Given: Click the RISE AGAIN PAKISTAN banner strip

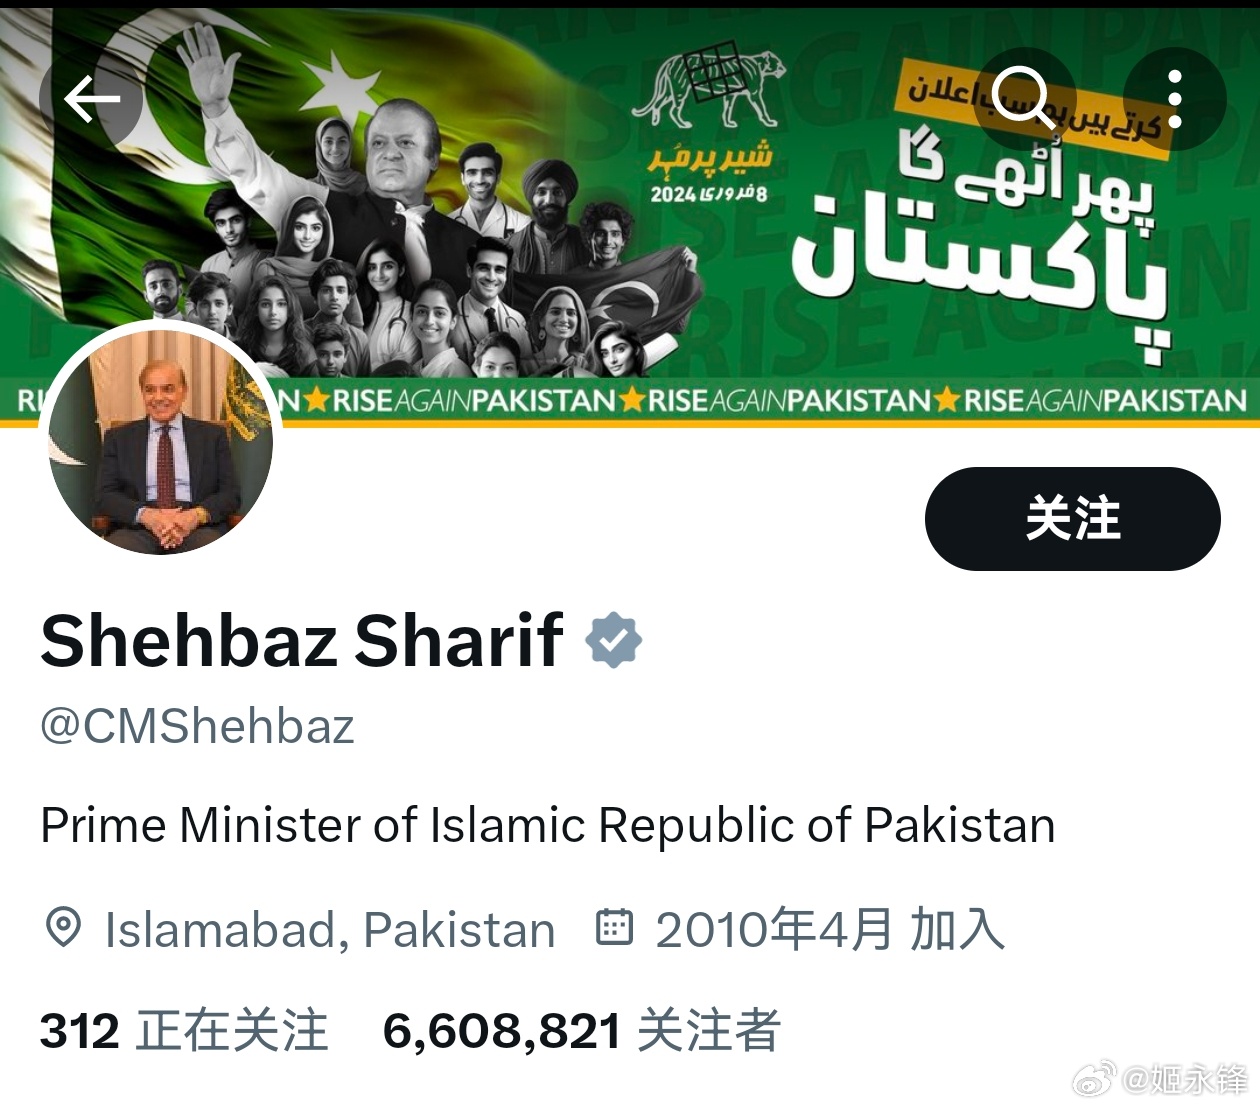Looking at the screenshot, I should tap(630, 401).
